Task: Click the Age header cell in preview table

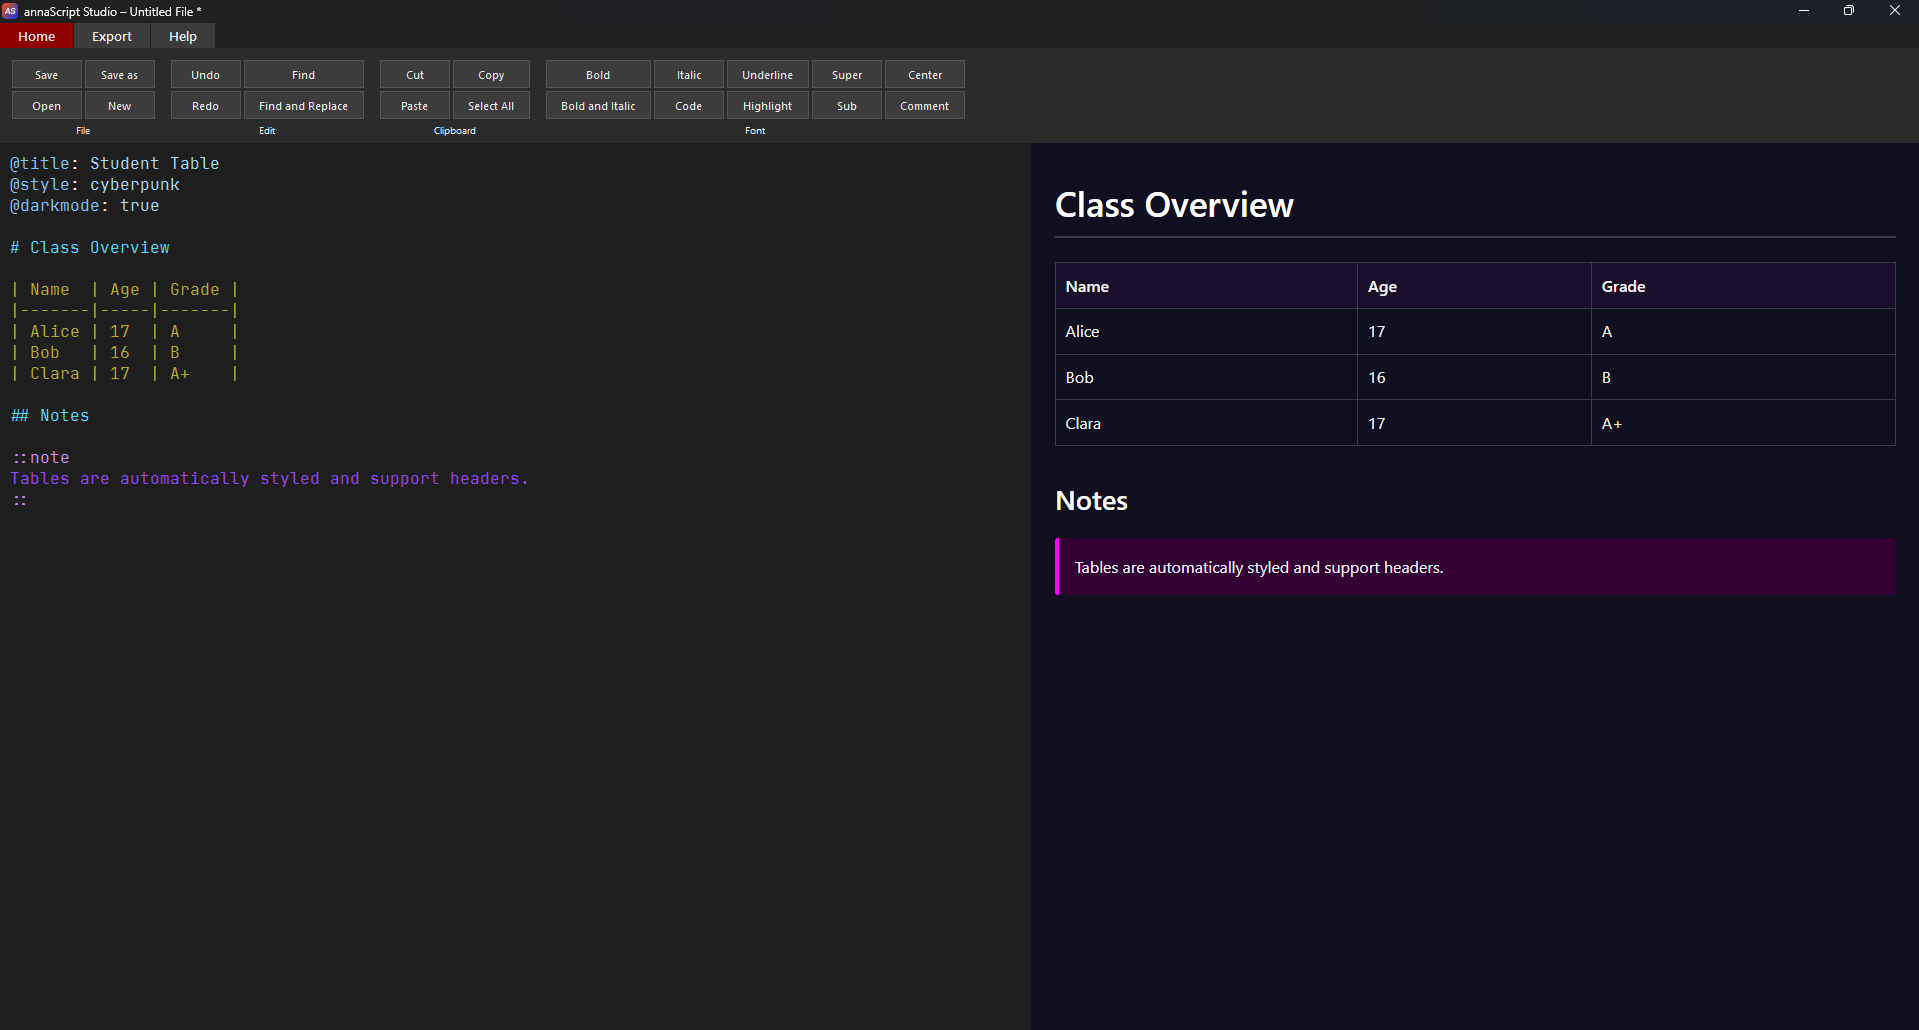Action: pyautogui.click(x=1474, y=286)
